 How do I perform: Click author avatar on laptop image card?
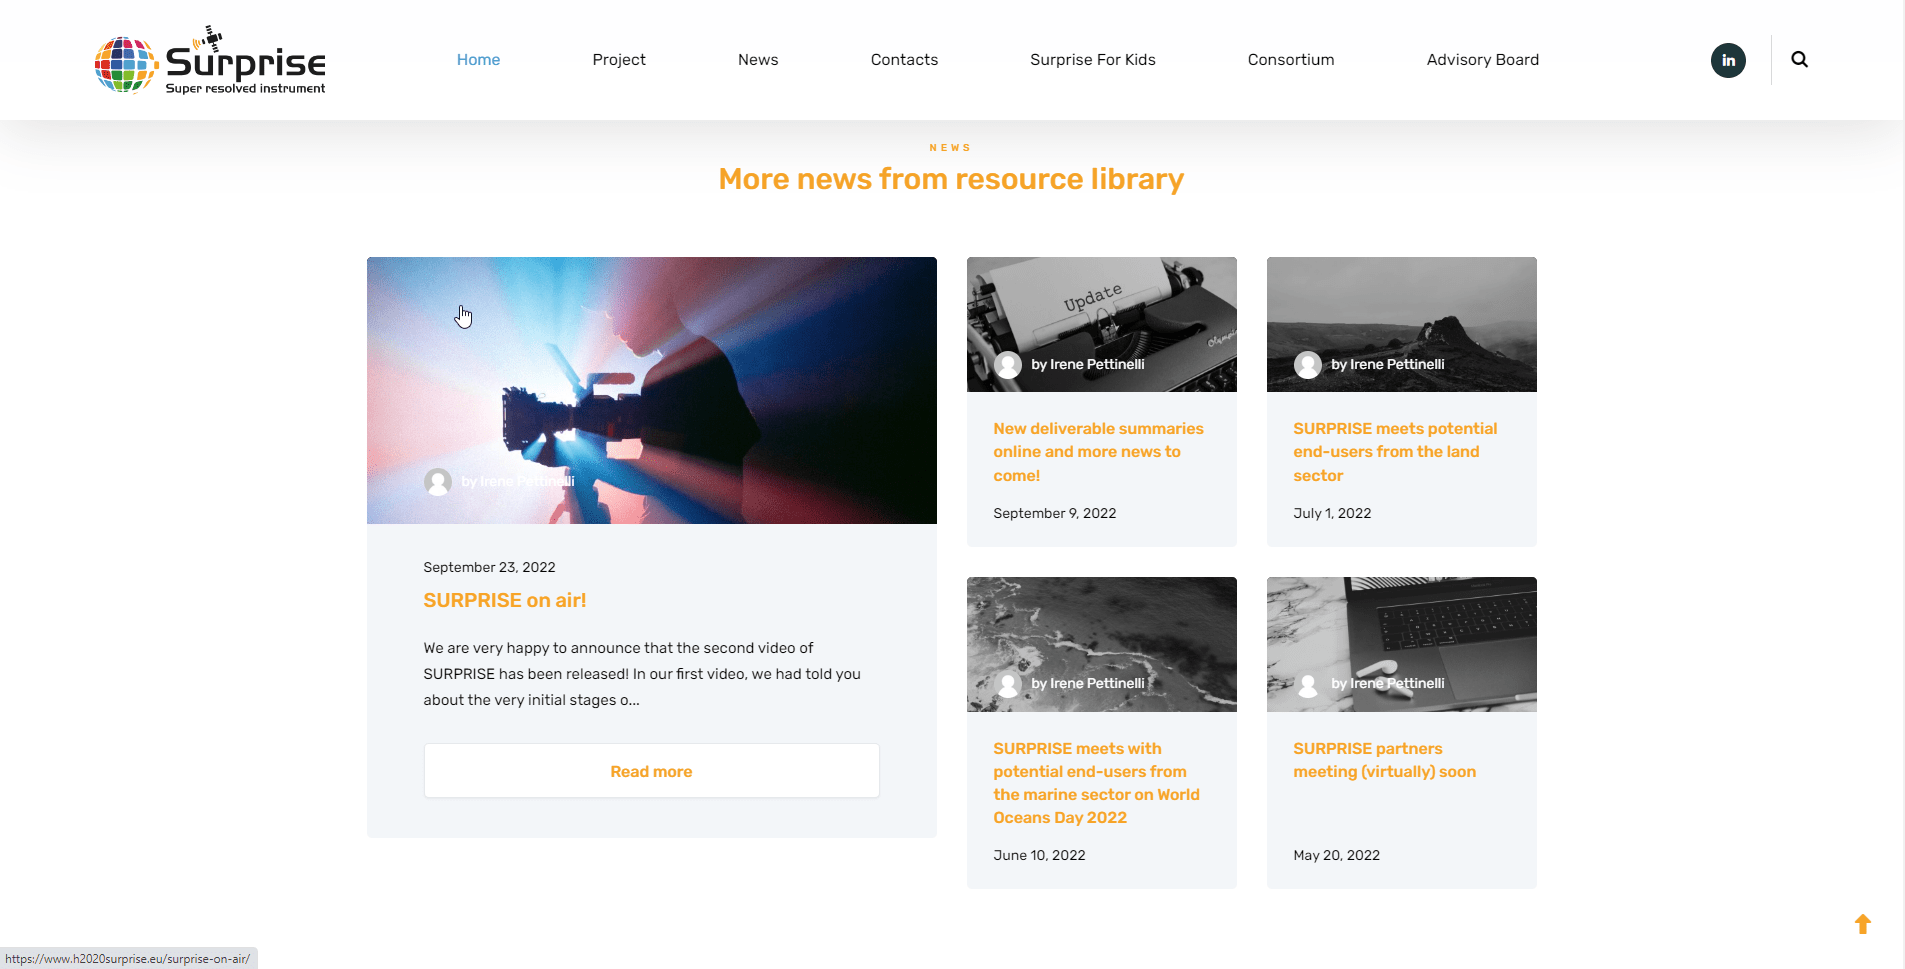(1307, 684)
